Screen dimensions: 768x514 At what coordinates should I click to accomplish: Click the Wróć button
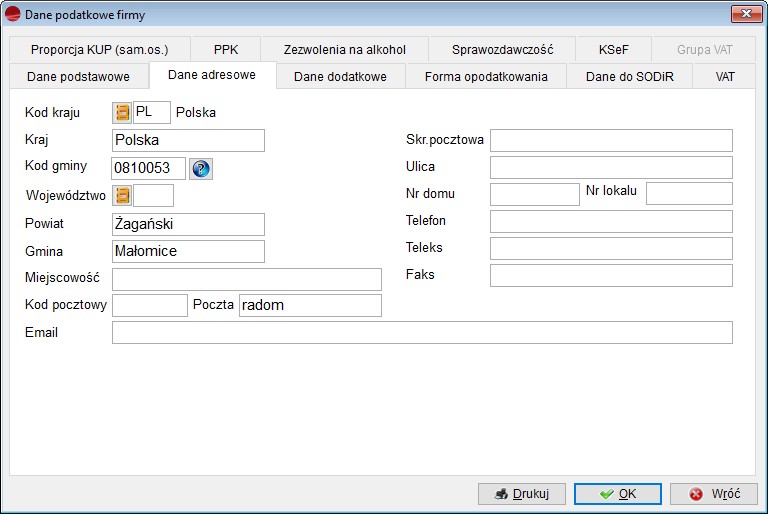(714, 494)
